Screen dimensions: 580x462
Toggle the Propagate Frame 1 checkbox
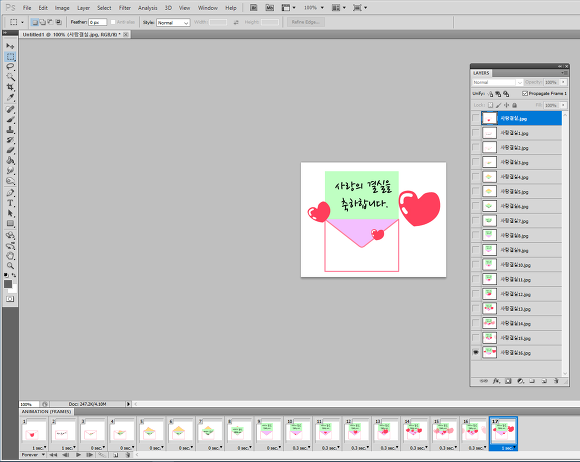pos(525,94)
